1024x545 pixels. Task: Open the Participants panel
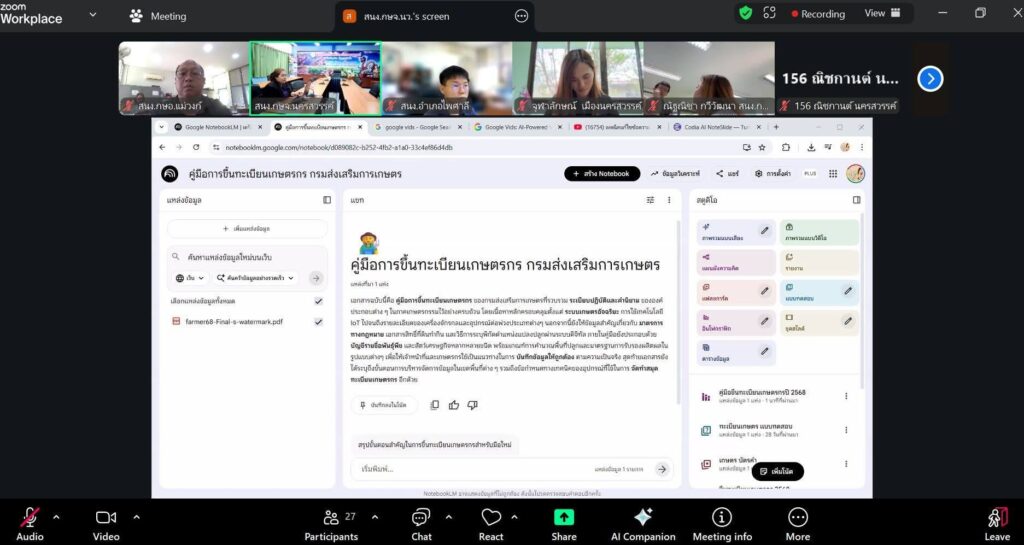pos(331,517)
